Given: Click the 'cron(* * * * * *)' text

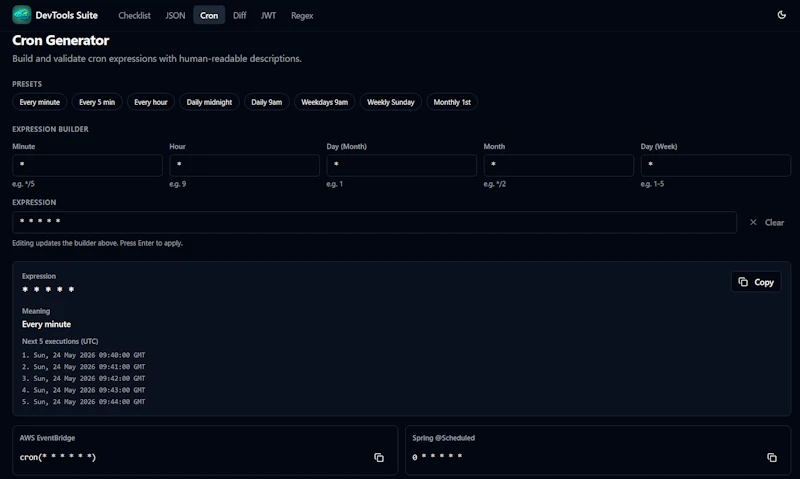Looking at the screenshot, I should 58,457.
